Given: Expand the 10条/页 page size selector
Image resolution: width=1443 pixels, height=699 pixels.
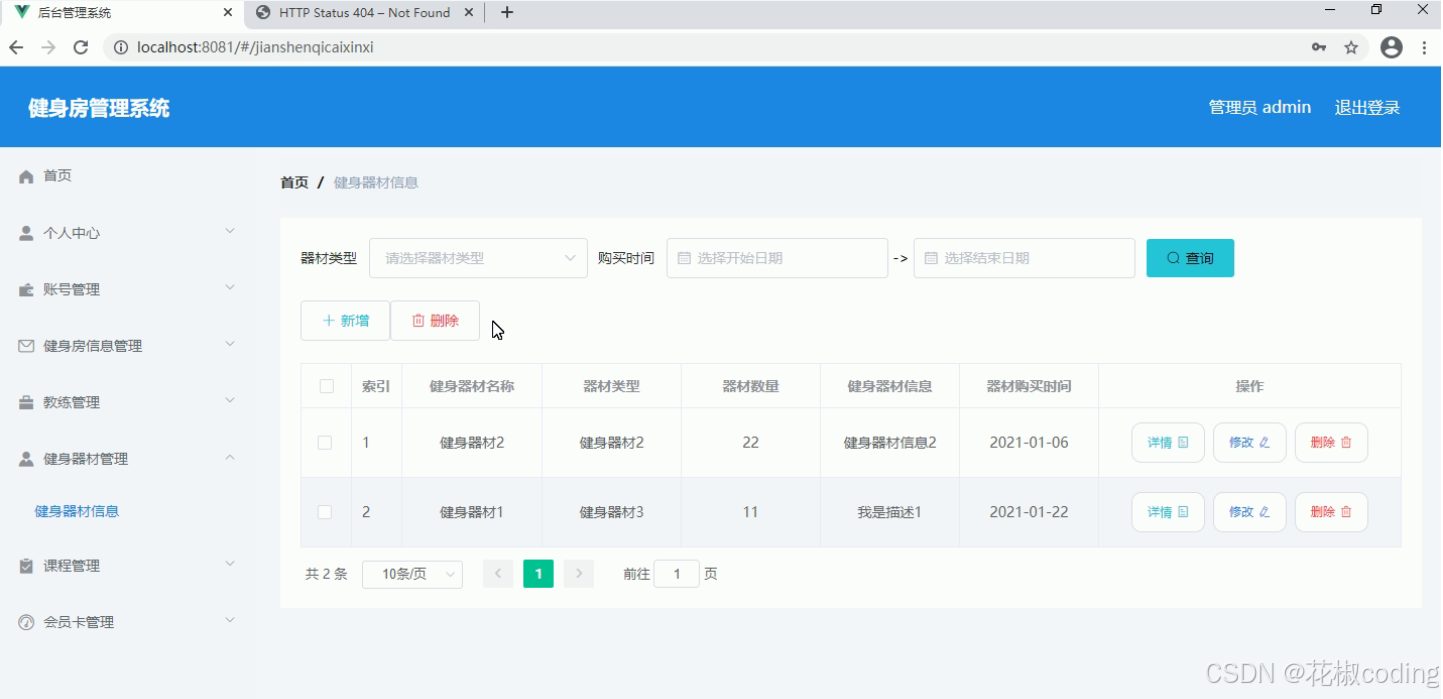Looking at the screenshot, I should (412, 574).
